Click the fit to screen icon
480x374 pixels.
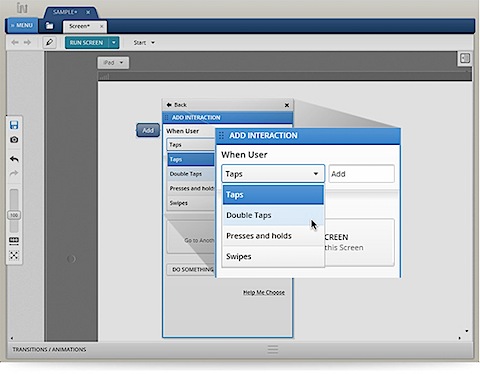(14, 255)
